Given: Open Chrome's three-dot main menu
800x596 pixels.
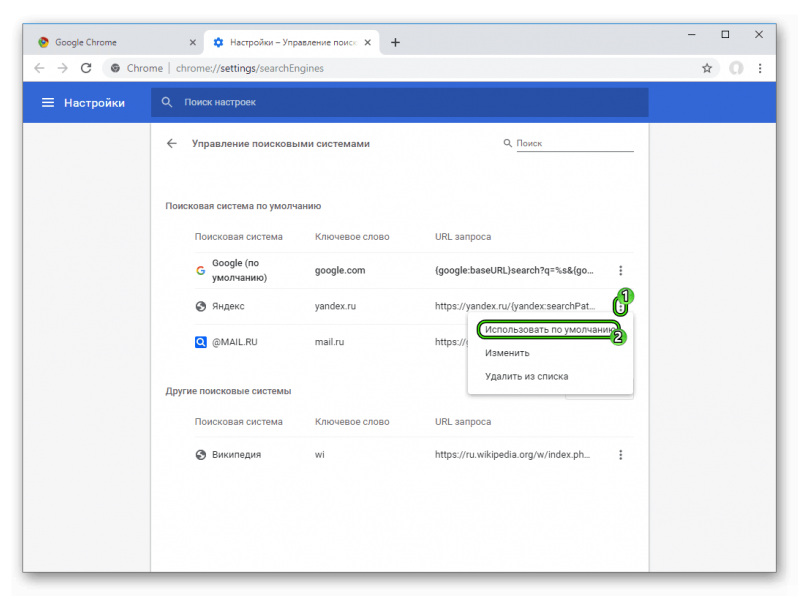Looking at the screenshot, I should click(760, 68).
